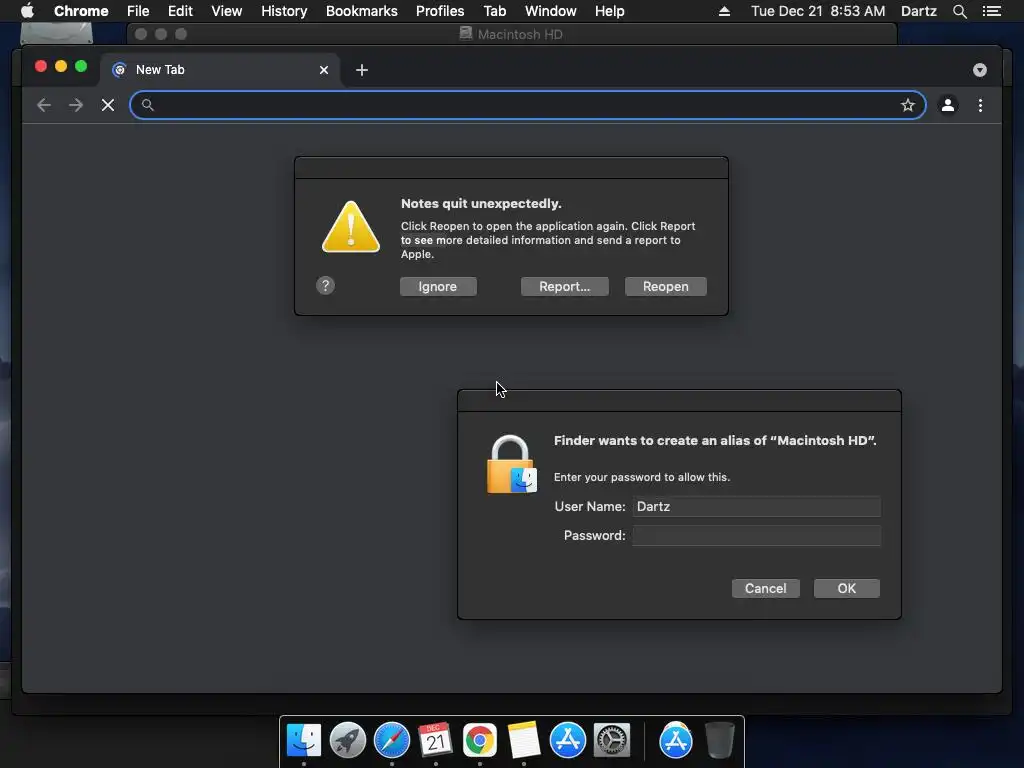The image size is (1024, 768).
Task: Click the lock icon in the Finder prompt
Action: coord(511,464)
